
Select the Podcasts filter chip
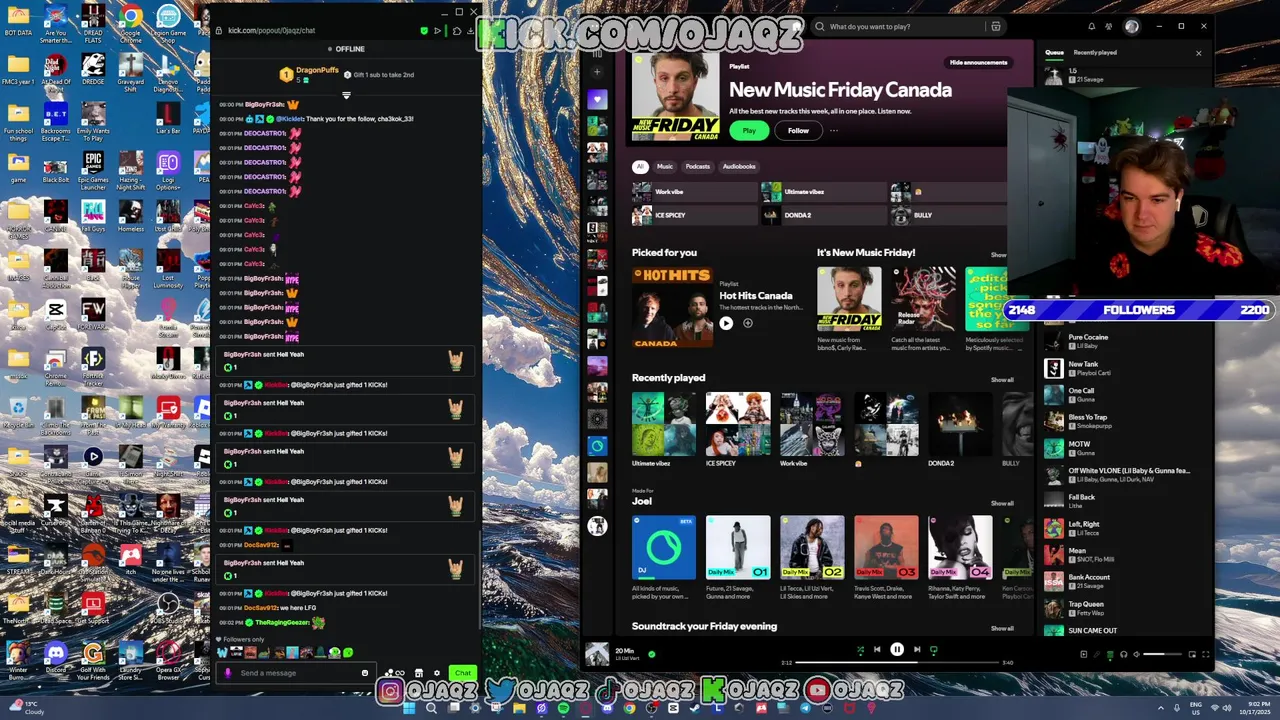(x=698, y=166)
